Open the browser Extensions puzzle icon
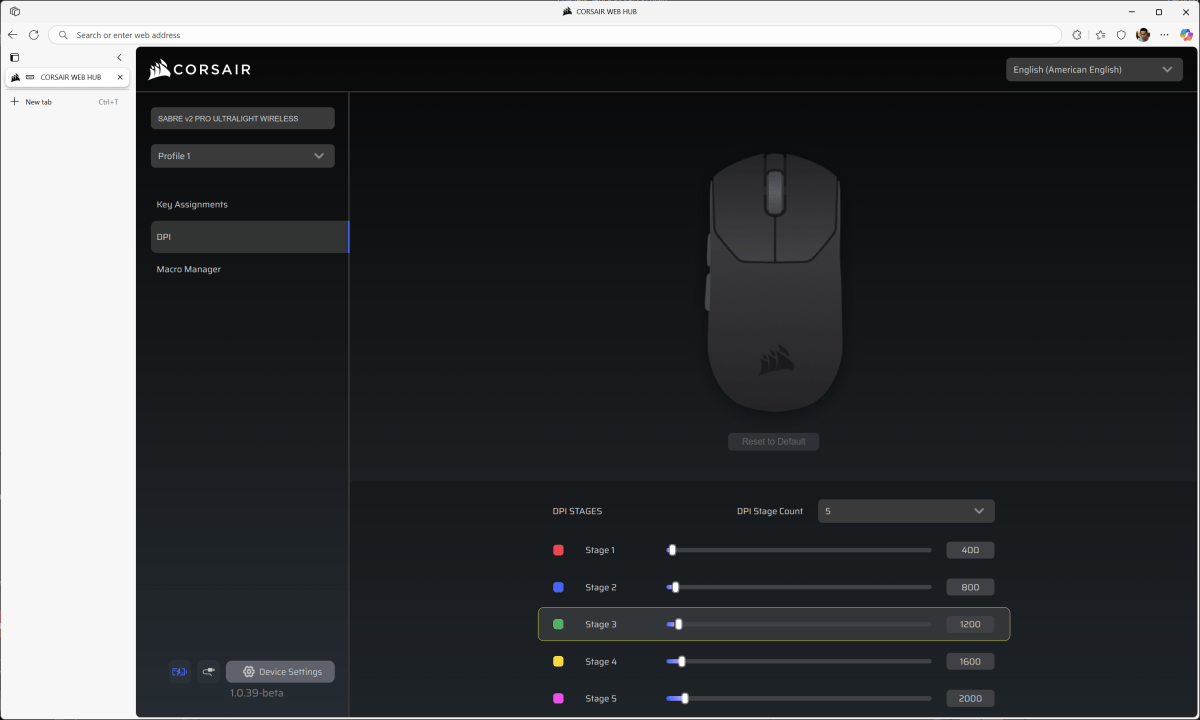The image size is (1200, 720). [x=1077, y=35]
